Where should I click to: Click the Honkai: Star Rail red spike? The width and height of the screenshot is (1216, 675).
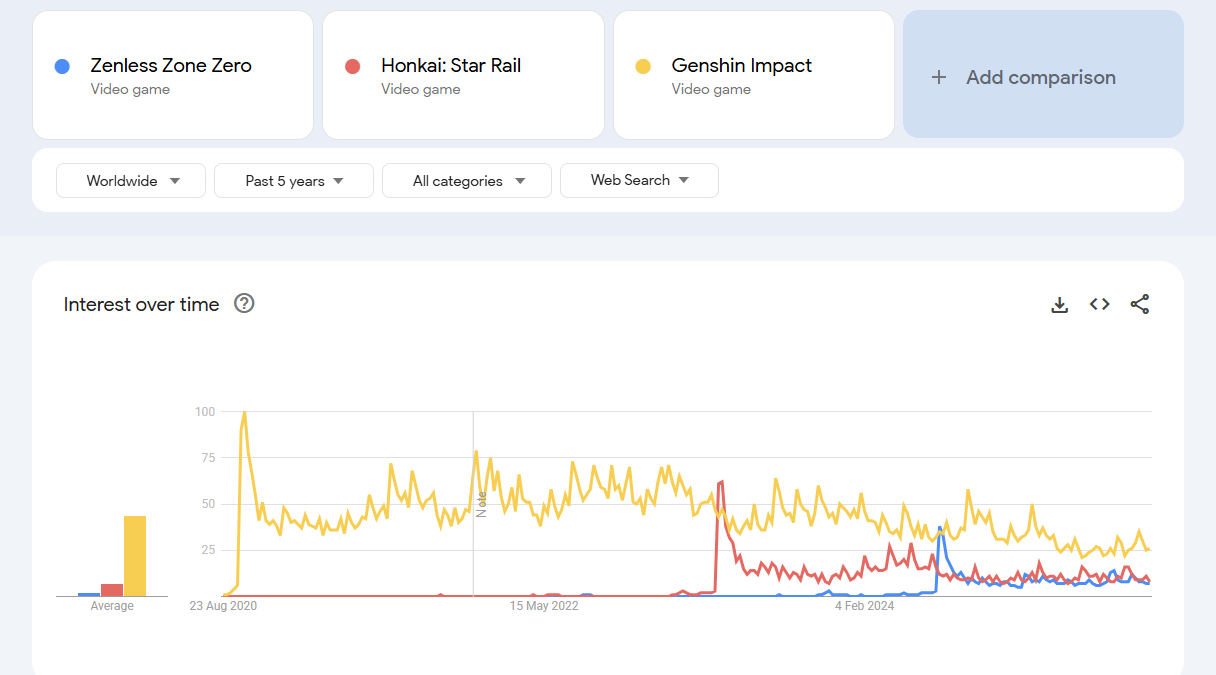pyautogui.click(x=721, y=483)
